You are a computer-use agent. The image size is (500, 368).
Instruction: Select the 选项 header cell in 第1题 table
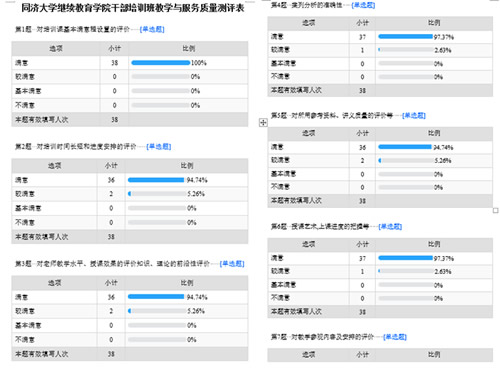[56, 49]
